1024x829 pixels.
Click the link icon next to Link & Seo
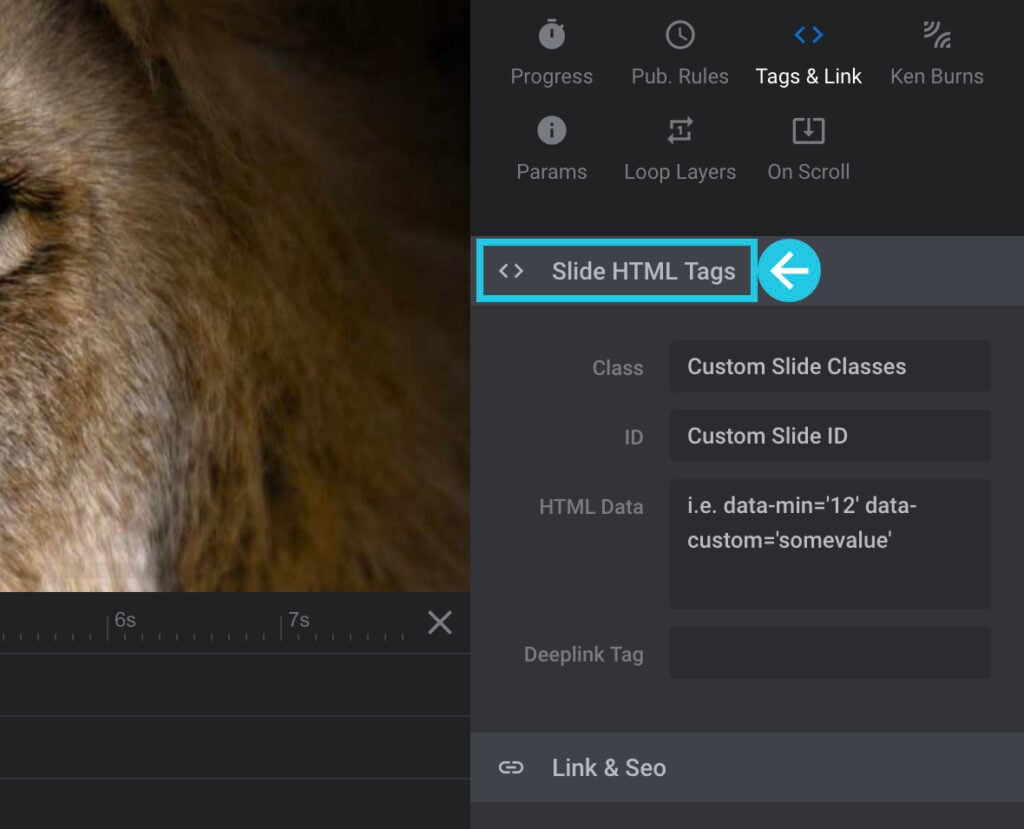[513, 768]
